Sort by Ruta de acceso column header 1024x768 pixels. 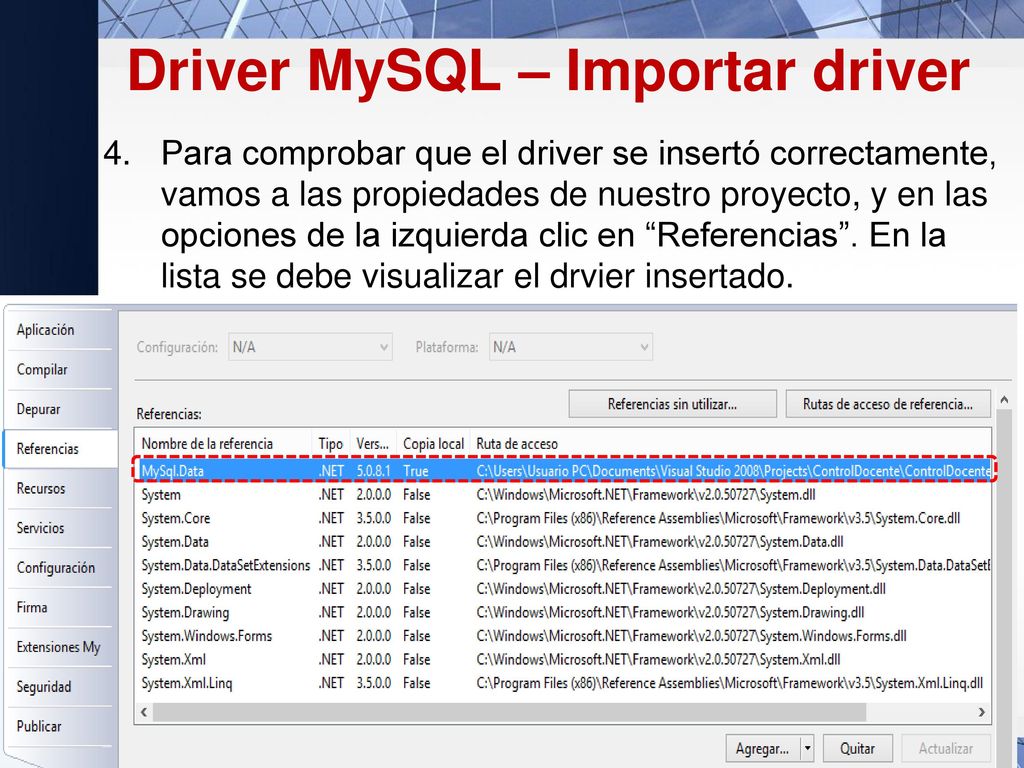tap(730, 443)
